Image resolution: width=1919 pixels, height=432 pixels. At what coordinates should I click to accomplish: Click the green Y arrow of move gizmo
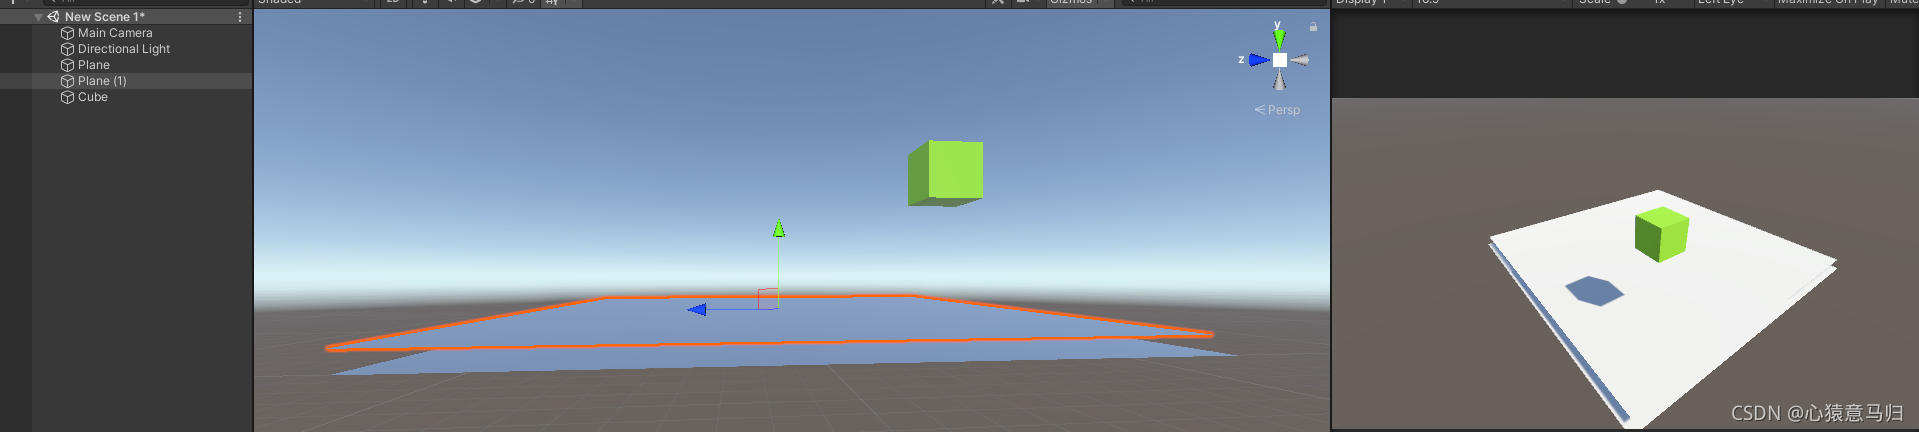click(779, 229)
